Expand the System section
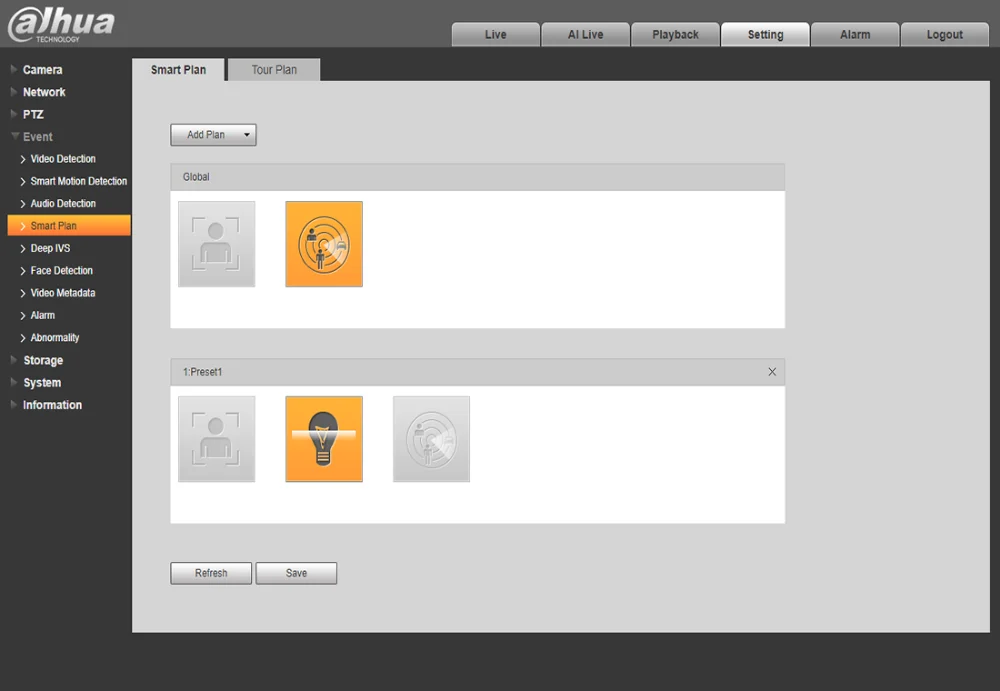 coord(42,383)
